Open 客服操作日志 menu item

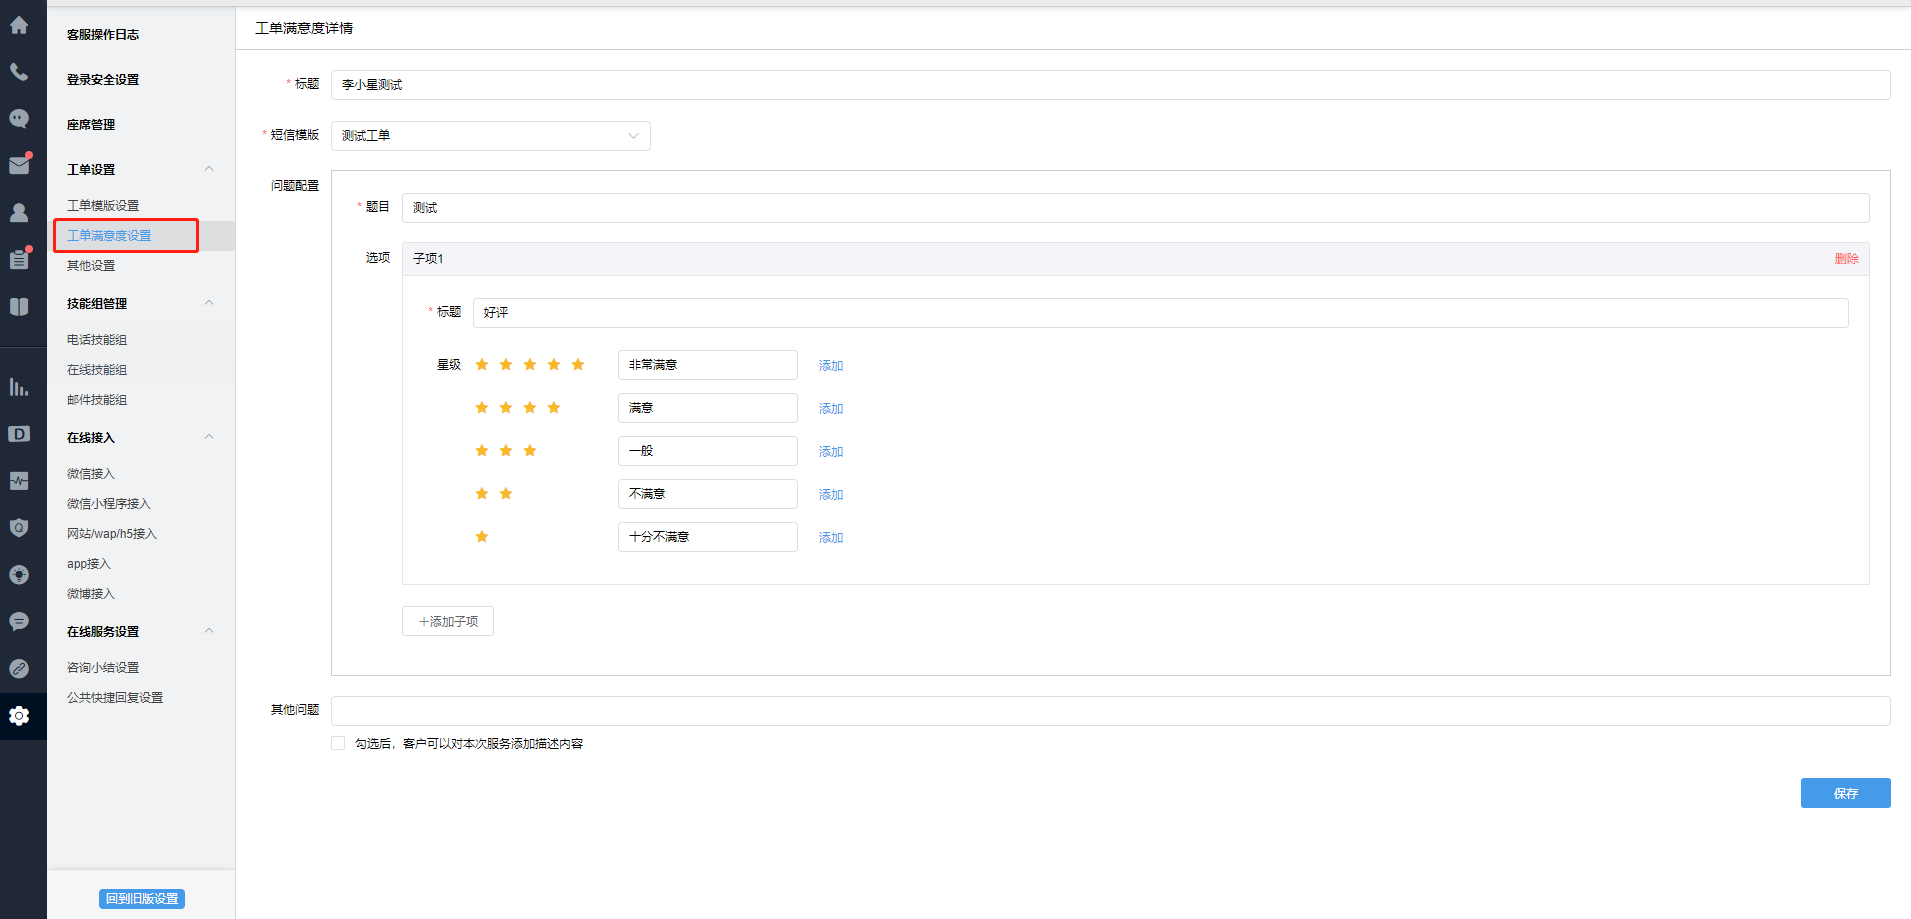click(103, 35)
